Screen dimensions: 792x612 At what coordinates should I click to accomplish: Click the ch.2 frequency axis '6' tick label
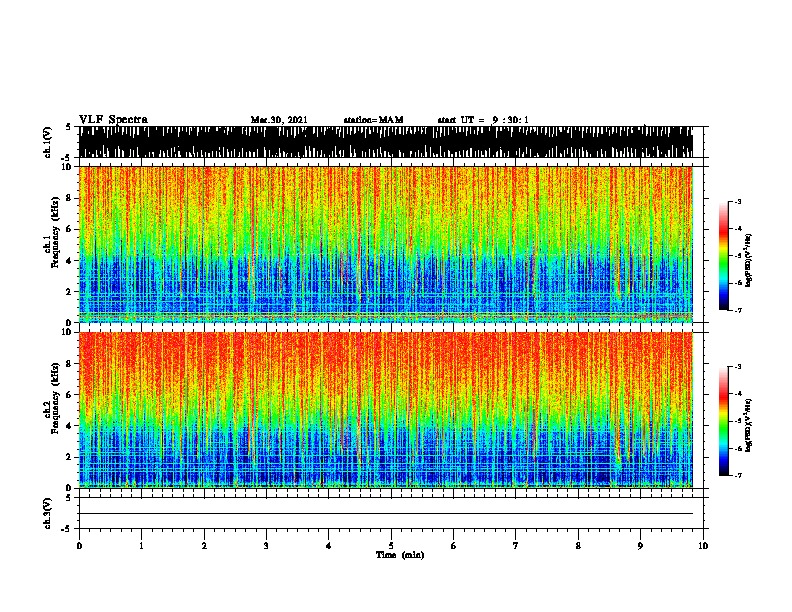click(69, 395)
